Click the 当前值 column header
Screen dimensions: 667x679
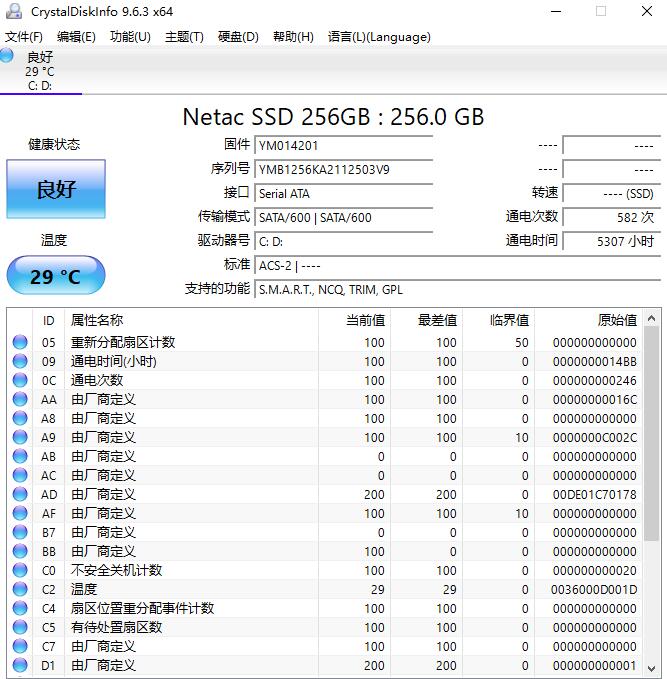pyautogui.click(x=354, y=320)
